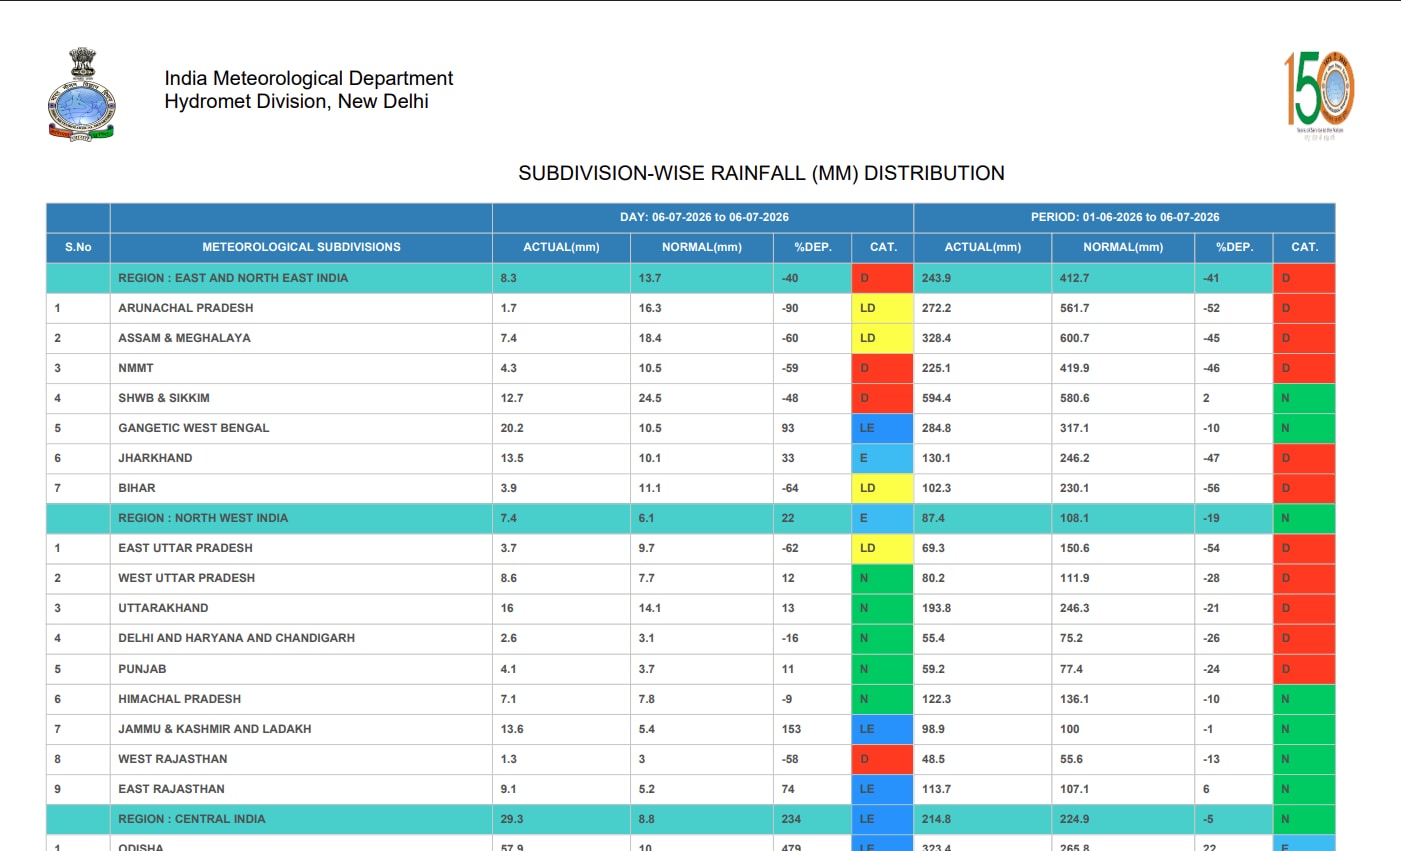1401x851 pixels.
Task: Select the REGION : NORTH WEST INDIA row
Action: [x=690, y=518]
